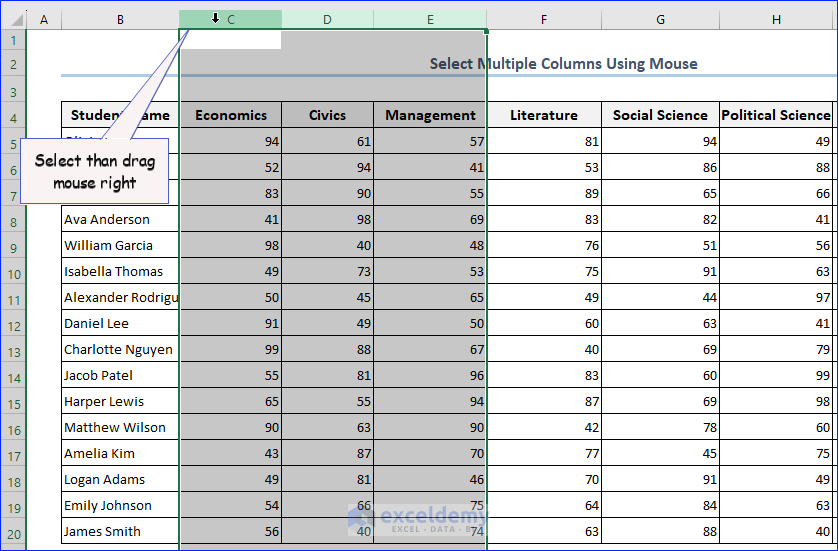Viewport: 838px width, 551px height.
Task: Select column E header
Action: pyautogui.click(x=430, y=20)
